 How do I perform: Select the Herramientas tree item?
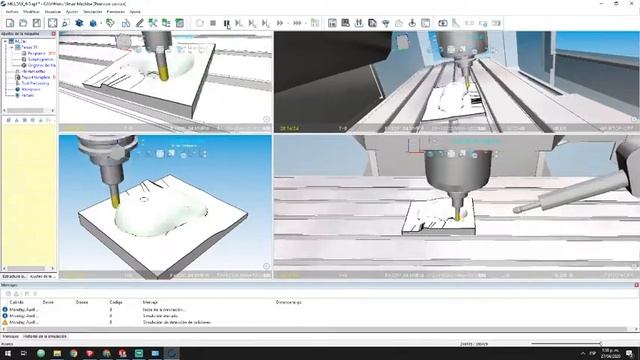coord(33,71)
